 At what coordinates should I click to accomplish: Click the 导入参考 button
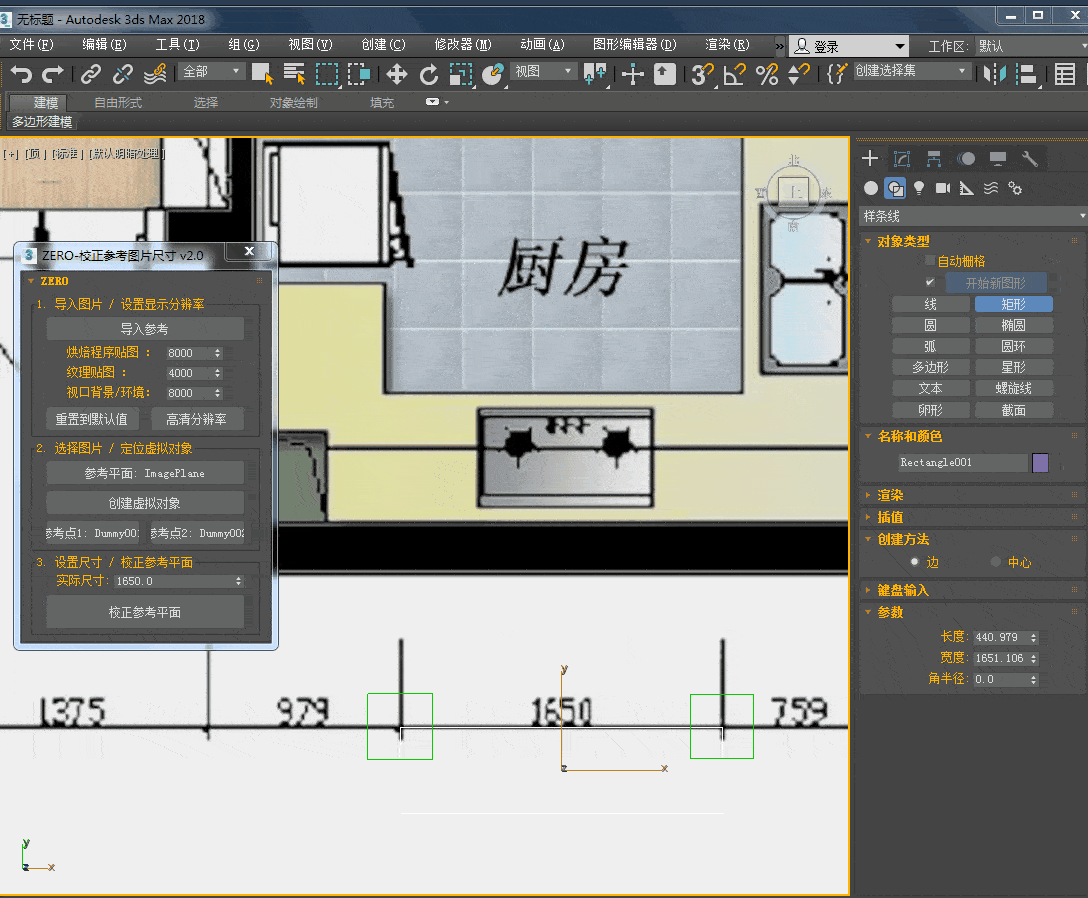point(145,329)
